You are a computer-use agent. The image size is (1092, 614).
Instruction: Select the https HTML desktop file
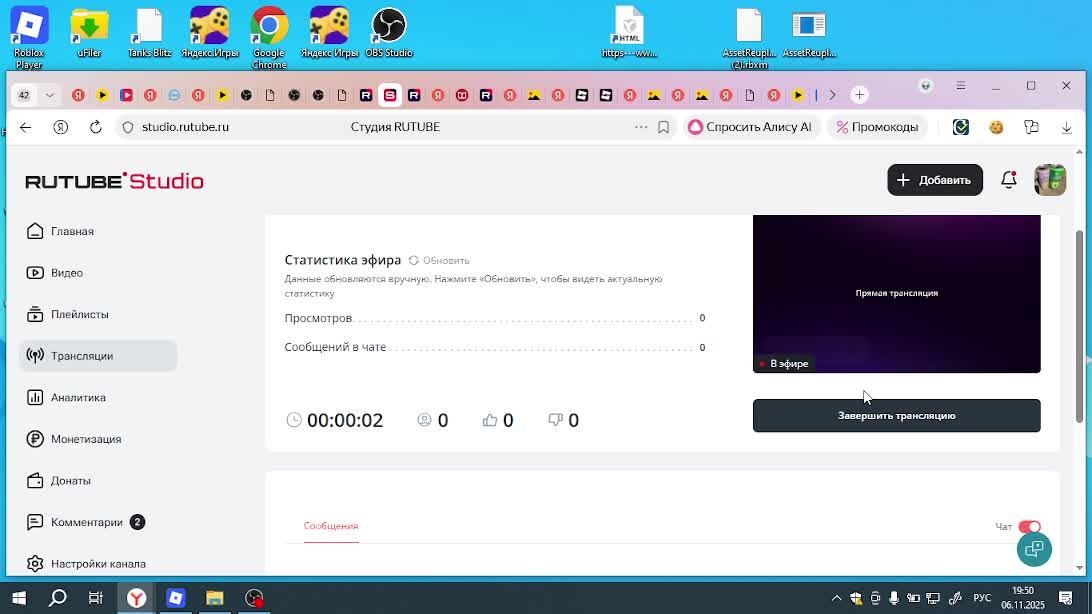tap(629, 33)
